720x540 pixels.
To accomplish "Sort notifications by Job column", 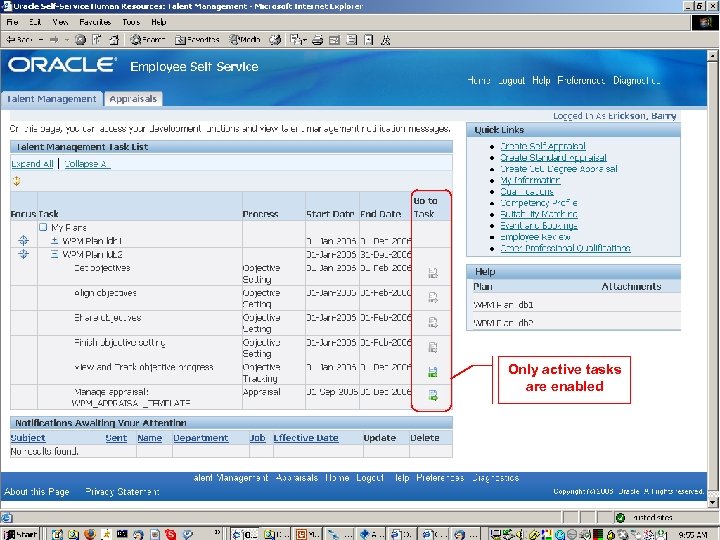I will click(258, 438).
